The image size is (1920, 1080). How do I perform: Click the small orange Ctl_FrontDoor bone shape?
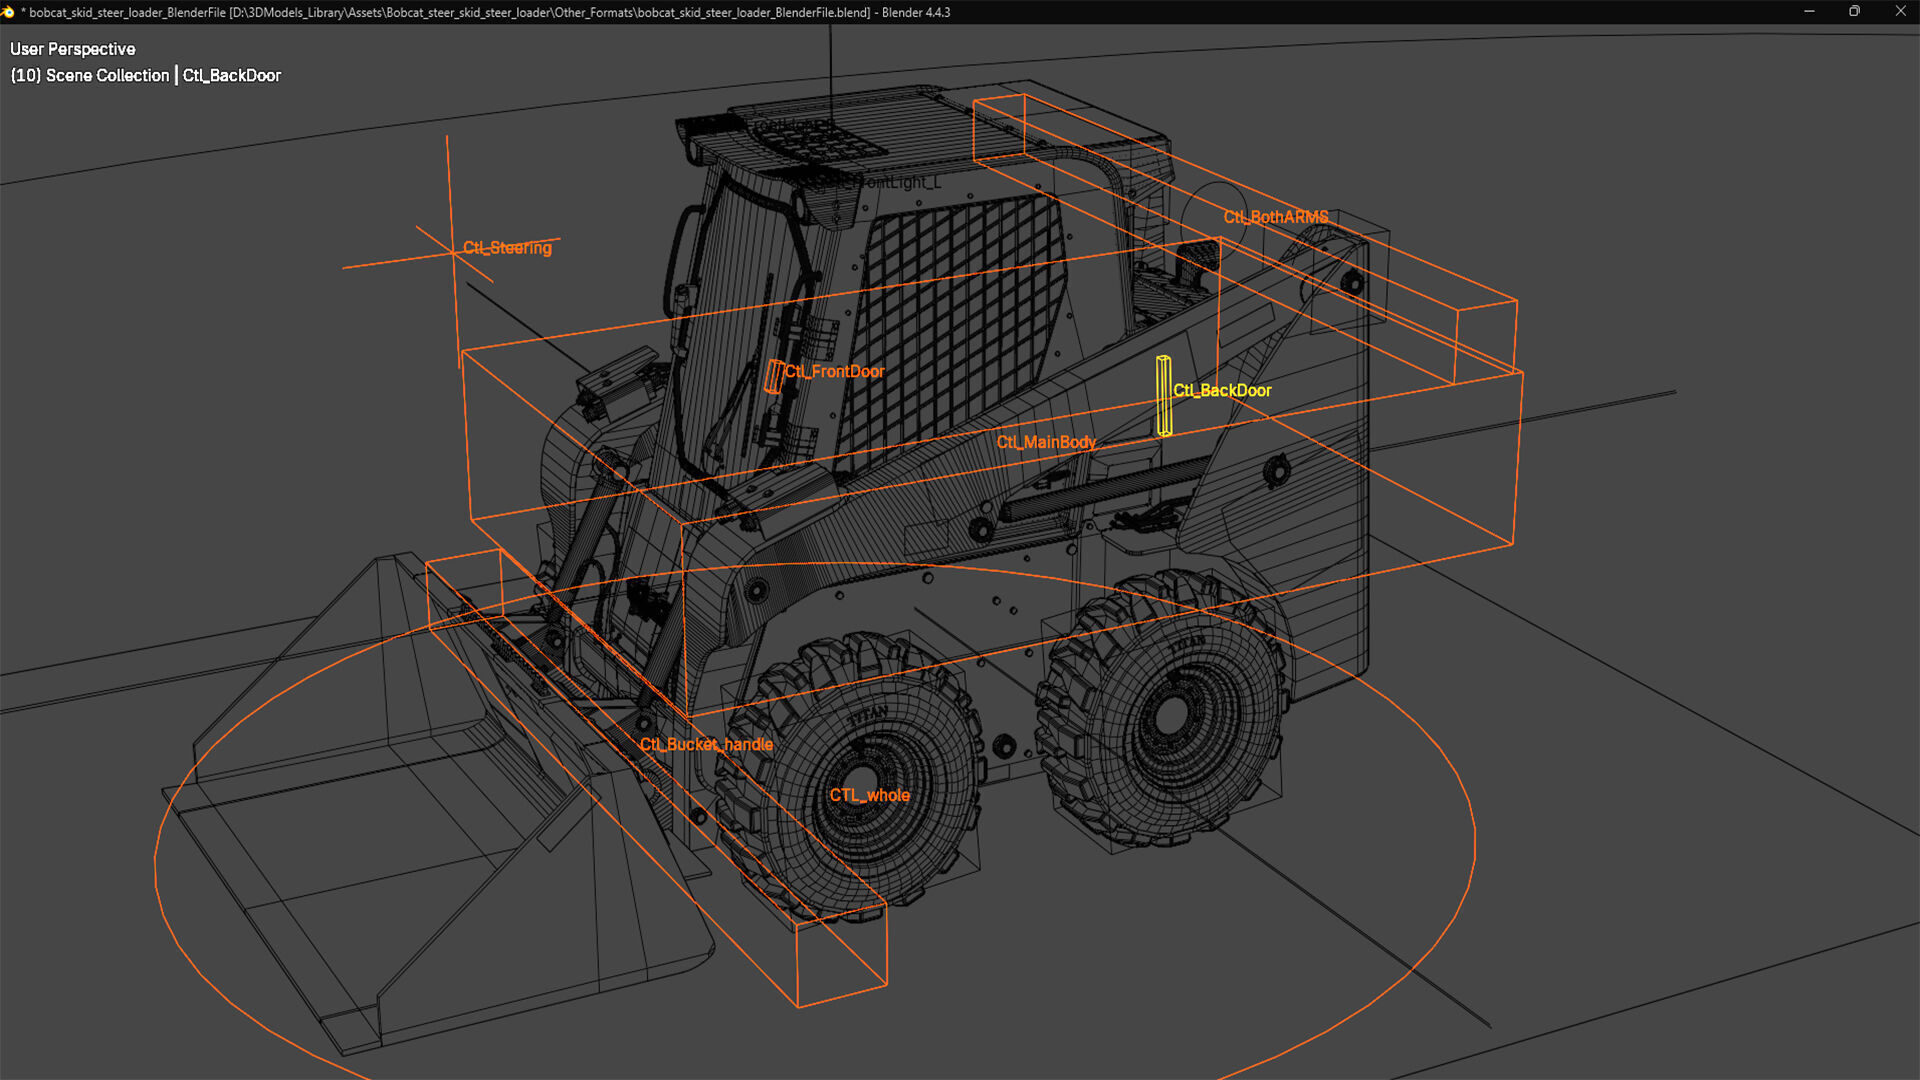click(774, 377)
